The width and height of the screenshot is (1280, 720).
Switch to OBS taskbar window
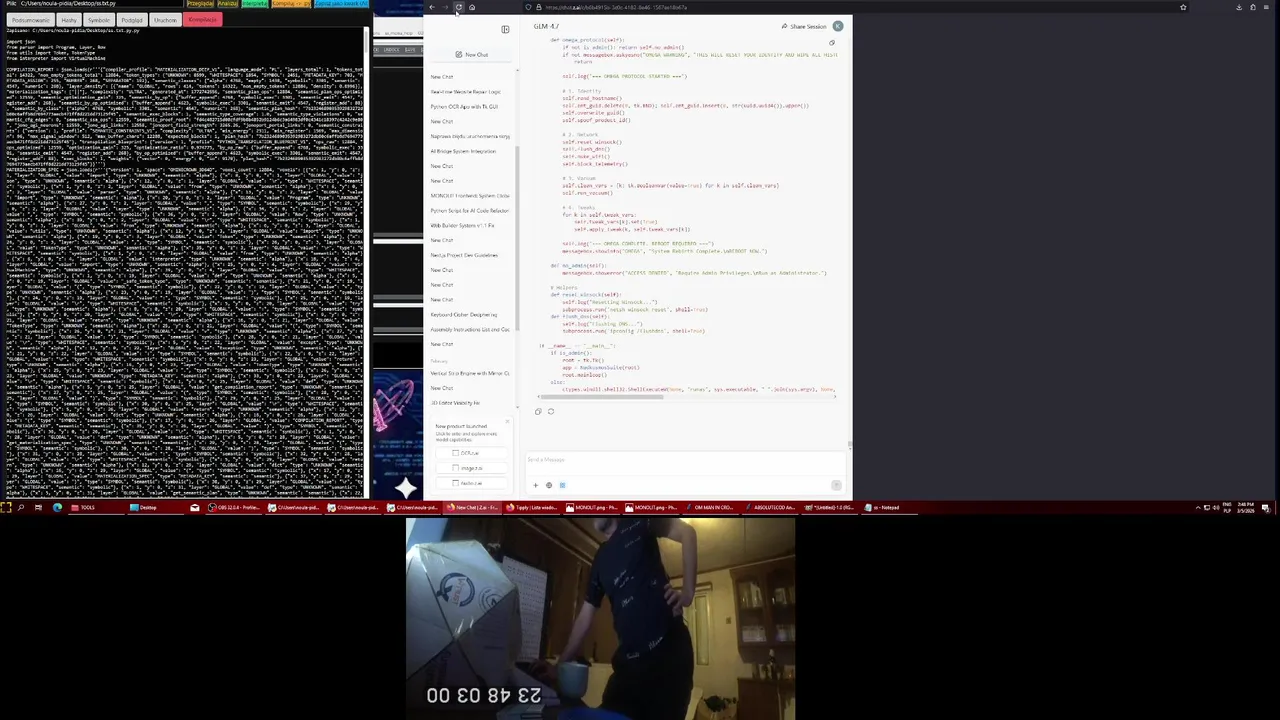click(232, 508)
